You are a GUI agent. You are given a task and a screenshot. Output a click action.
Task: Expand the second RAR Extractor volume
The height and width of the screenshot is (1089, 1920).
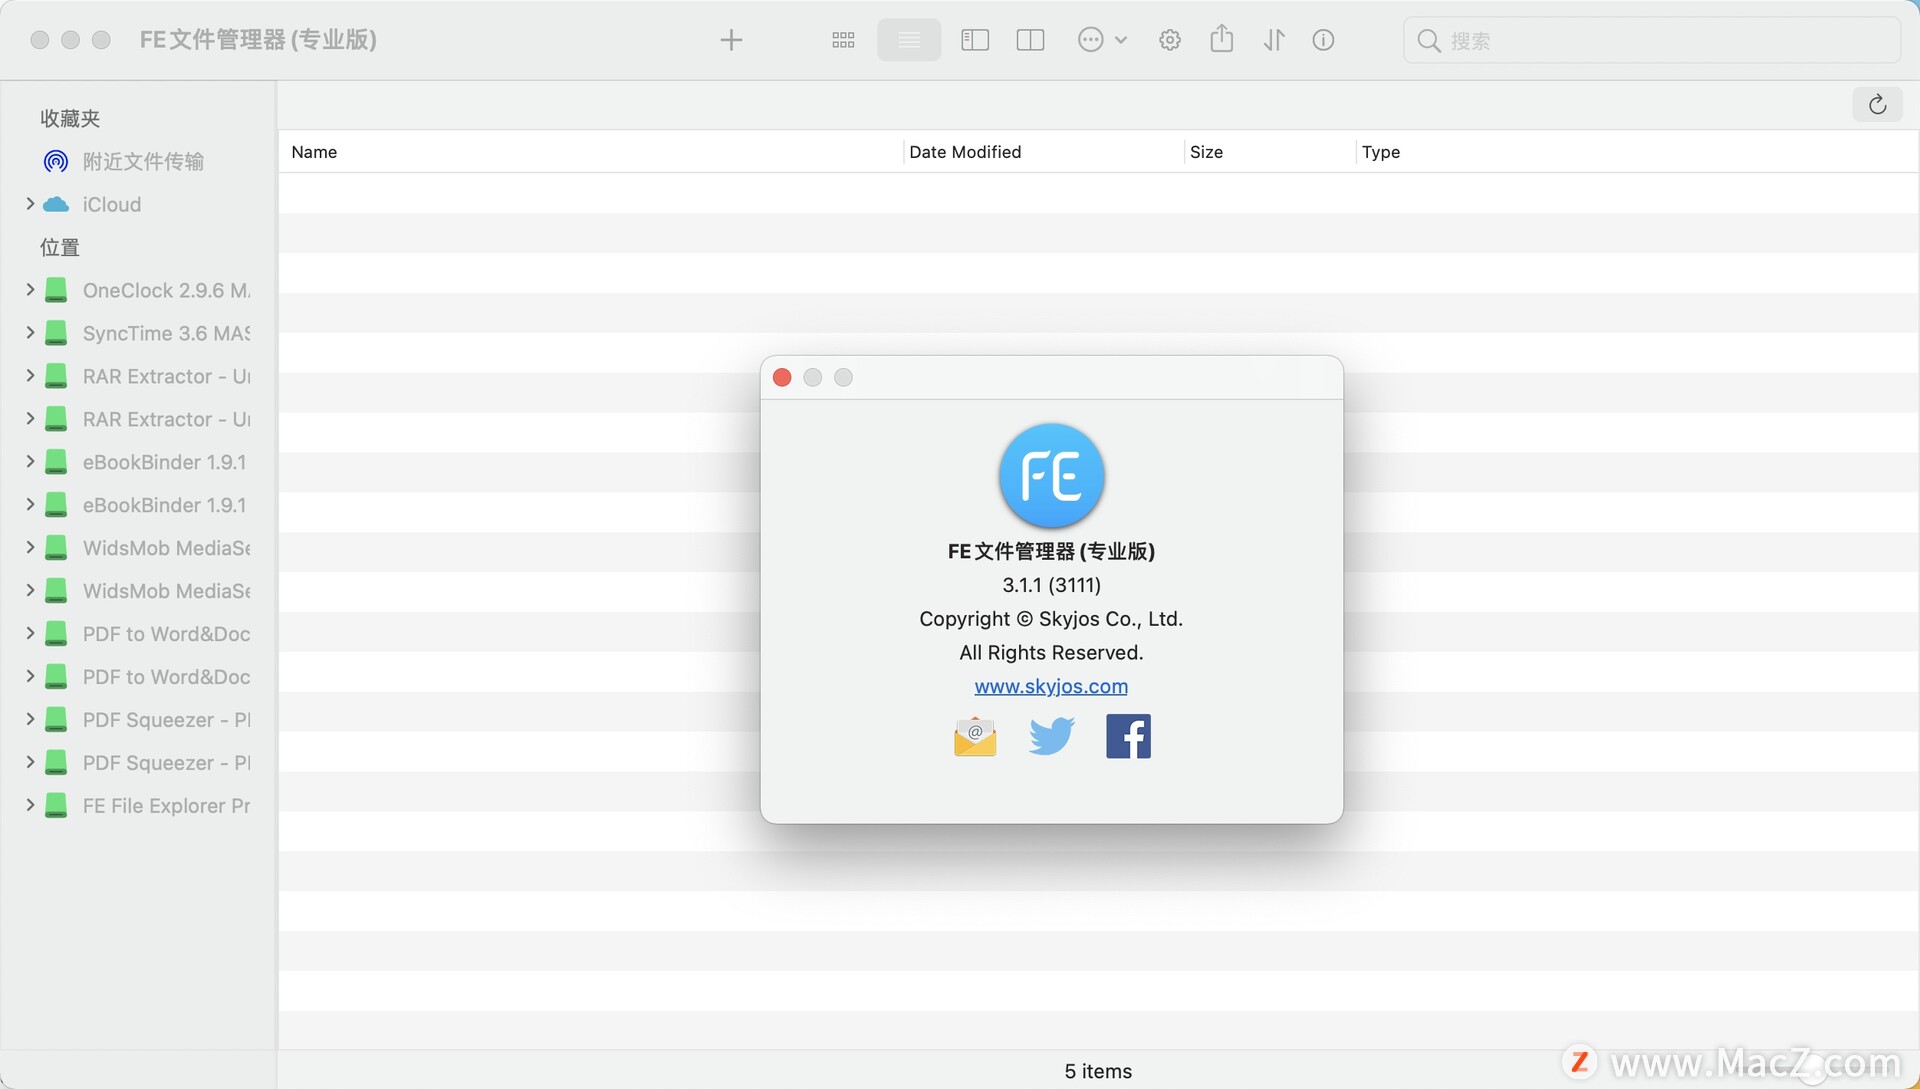30,419
